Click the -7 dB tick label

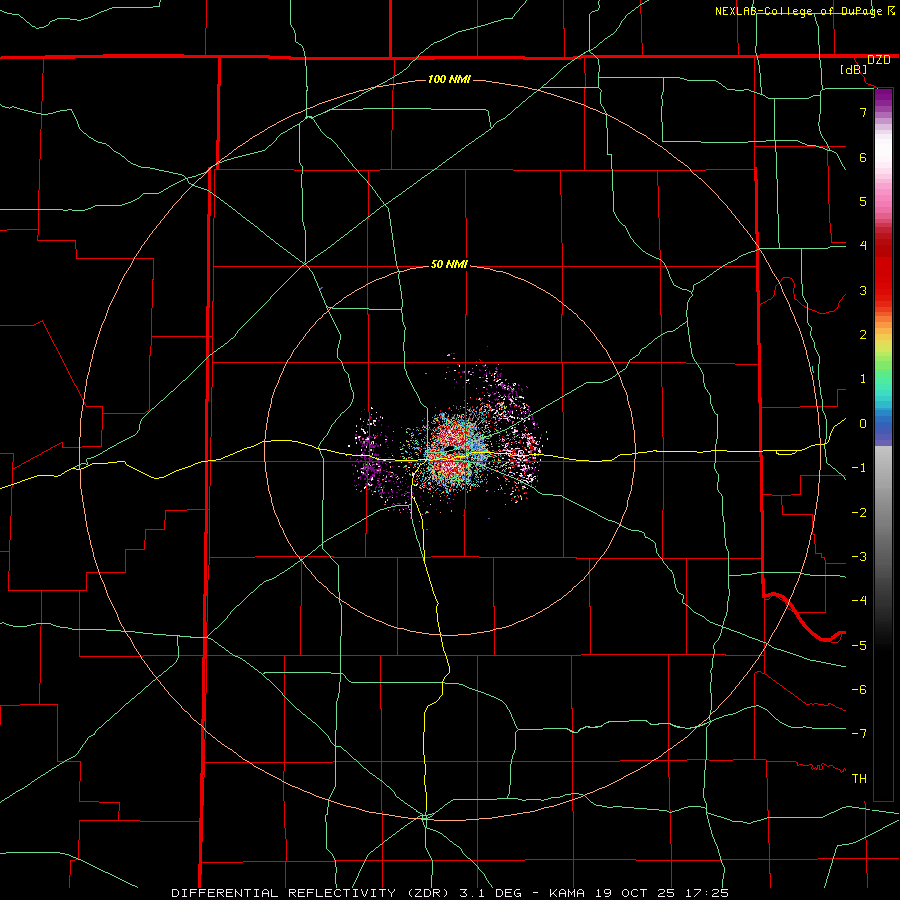[x=859, y=734]
